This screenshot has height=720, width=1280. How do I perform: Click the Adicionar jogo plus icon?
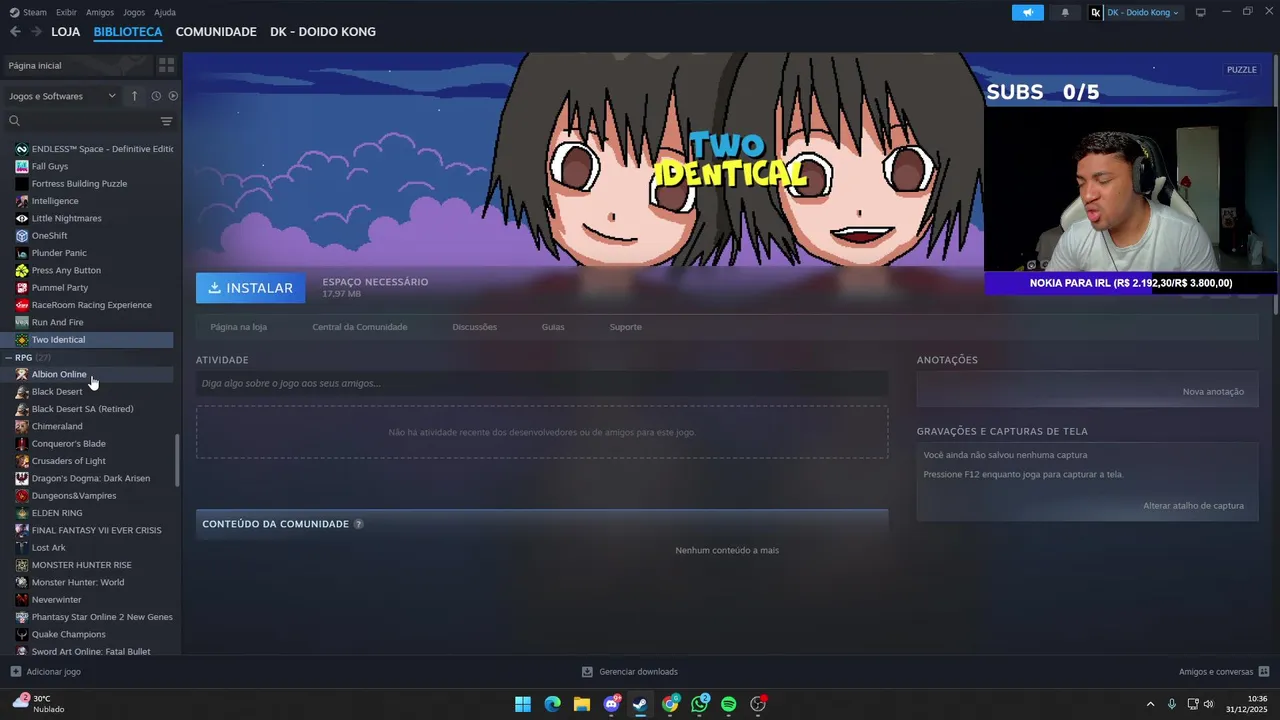coord(15,672)
